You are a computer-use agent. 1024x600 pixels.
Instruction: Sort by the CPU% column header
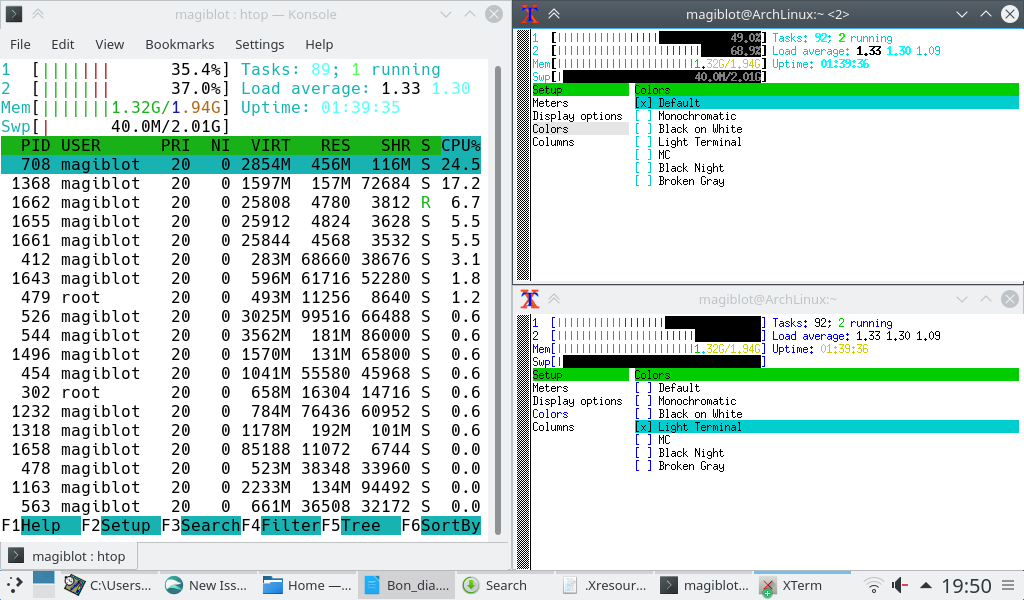pos(461,146)
